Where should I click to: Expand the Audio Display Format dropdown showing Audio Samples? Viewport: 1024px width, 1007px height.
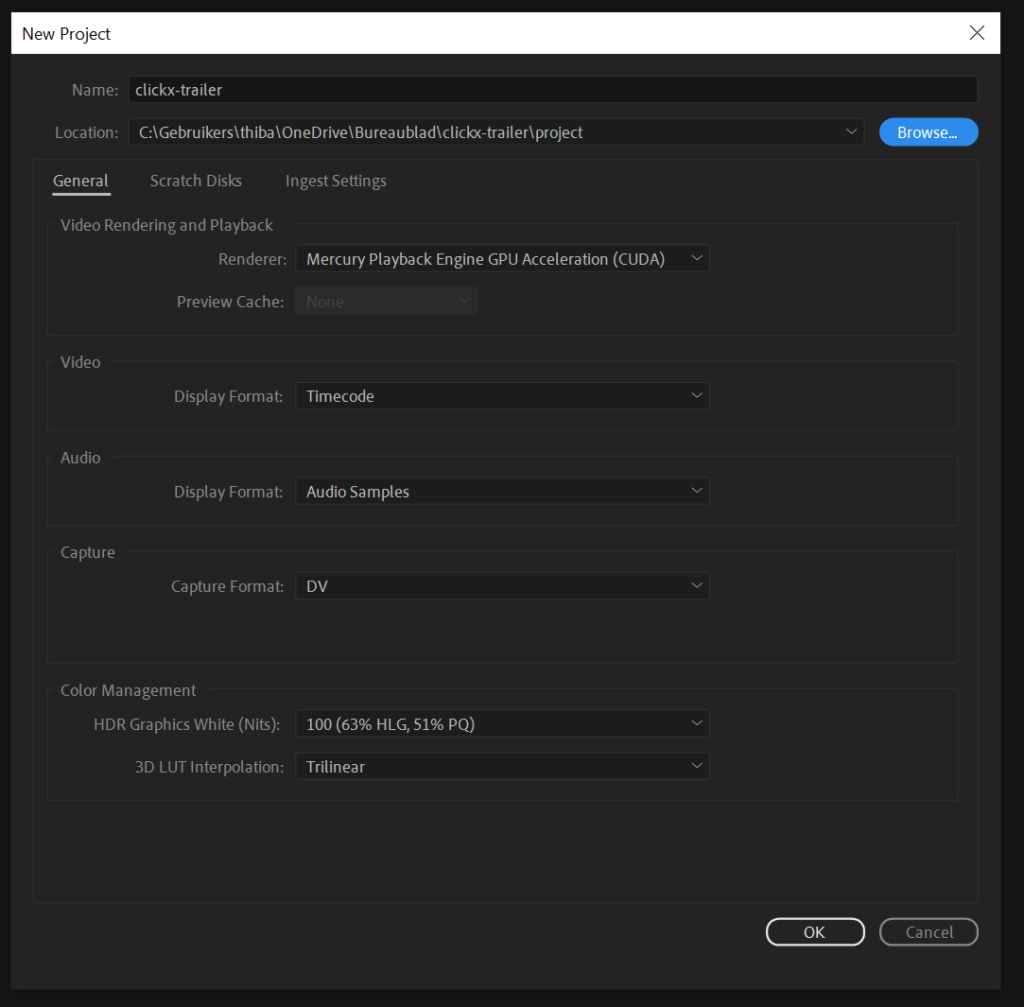coord(502,491)
